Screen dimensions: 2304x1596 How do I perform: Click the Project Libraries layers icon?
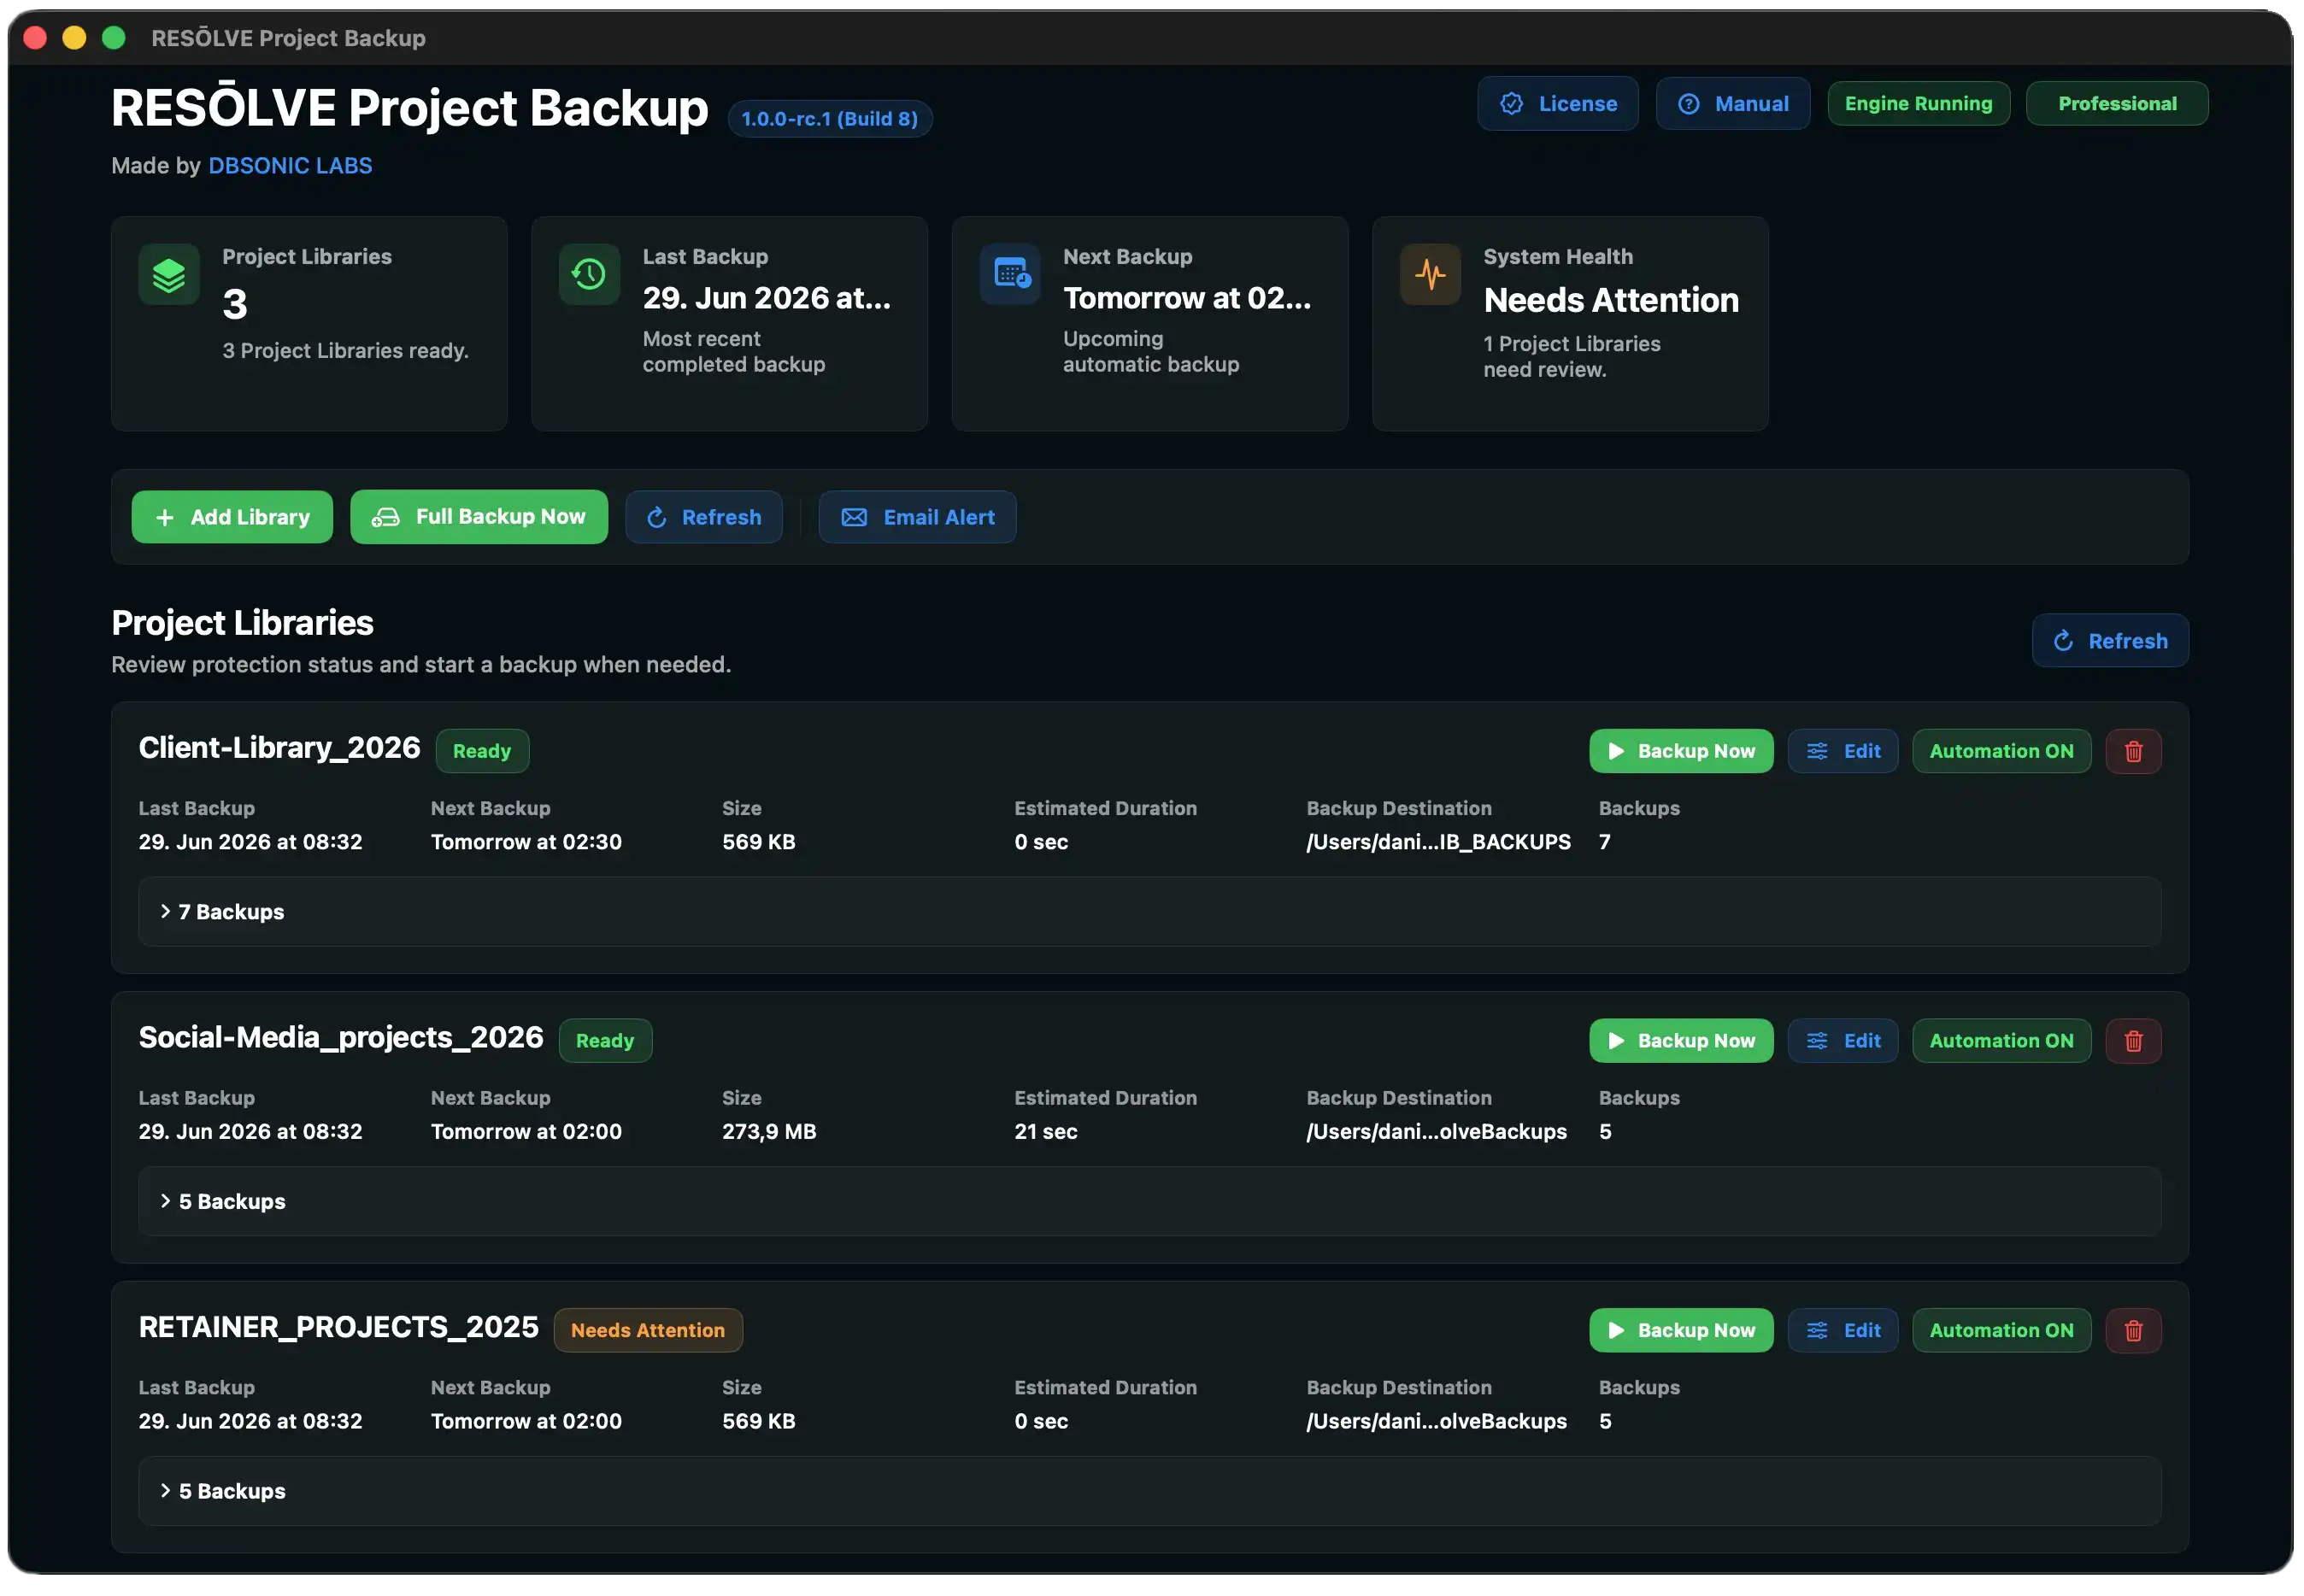tap(169, 274)
